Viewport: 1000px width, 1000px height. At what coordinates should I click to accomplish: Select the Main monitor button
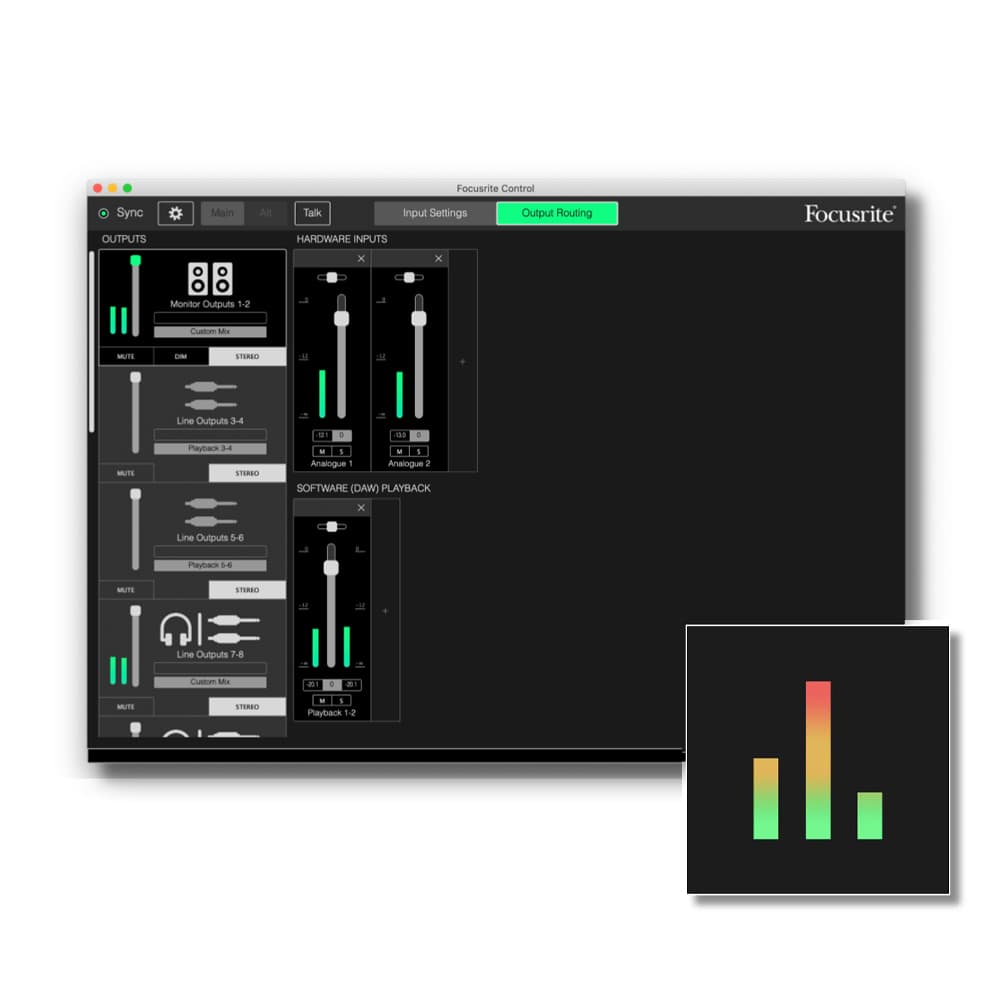[222, 213]
